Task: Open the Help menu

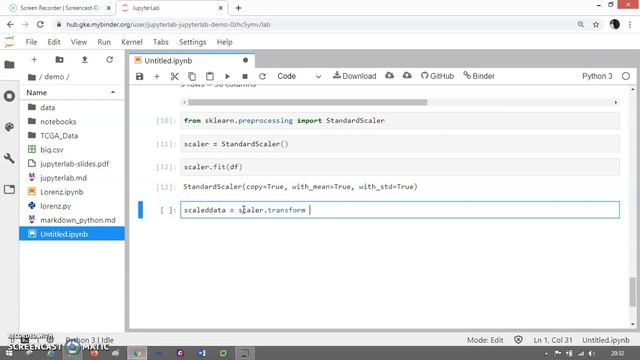Action: 224,42
